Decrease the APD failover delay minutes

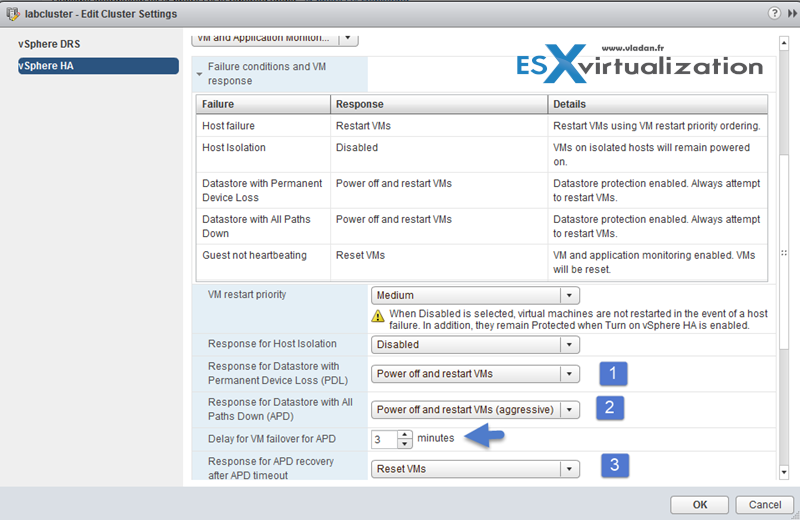coord(405,444)
